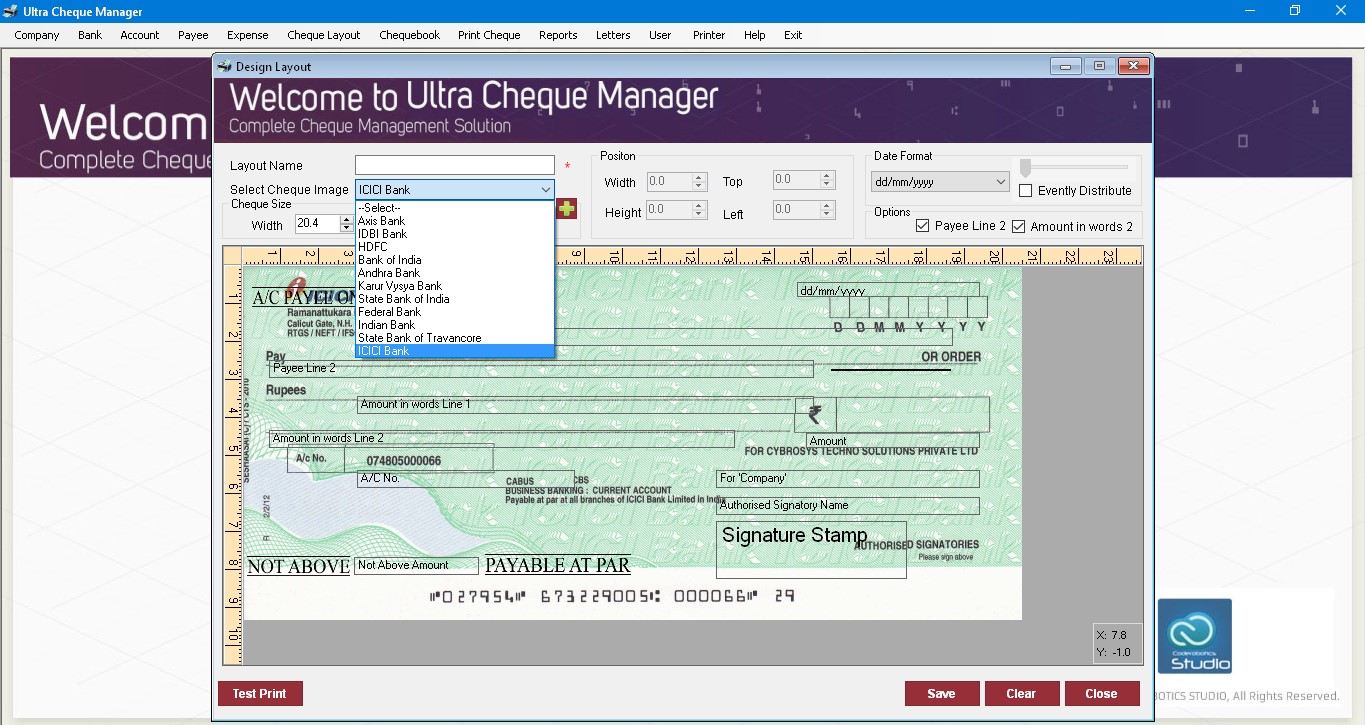The width and height of the screenshot is (1365, 725).
Task: Choose State Bank of Travancore option
Action: tap(455, 338)
